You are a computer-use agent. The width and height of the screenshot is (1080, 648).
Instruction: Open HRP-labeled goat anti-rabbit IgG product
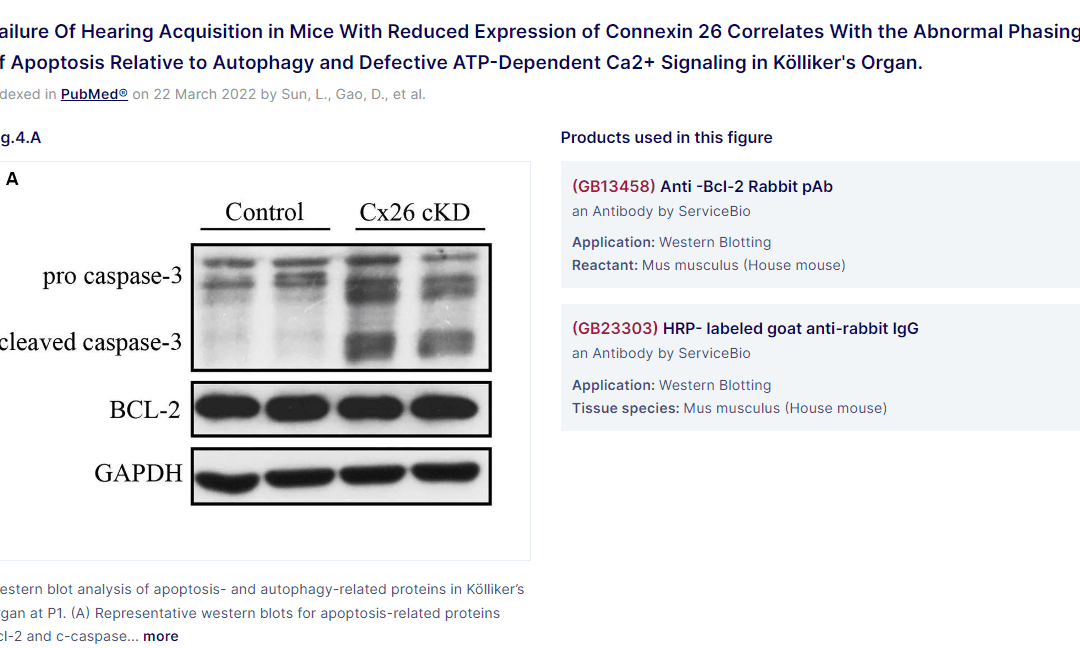tap(790, 328)
